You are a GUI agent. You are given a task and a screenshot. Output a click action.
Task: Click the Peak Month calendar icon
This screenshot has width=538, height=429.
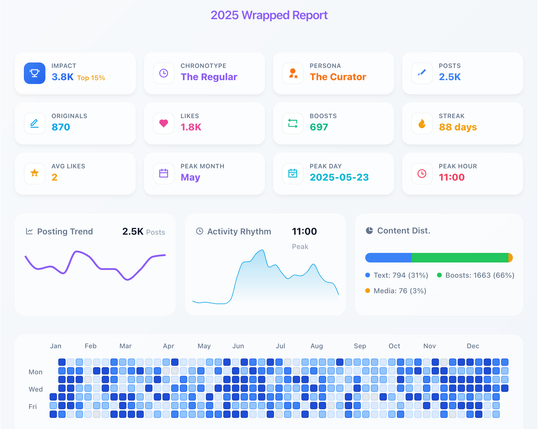pos(164,173)
